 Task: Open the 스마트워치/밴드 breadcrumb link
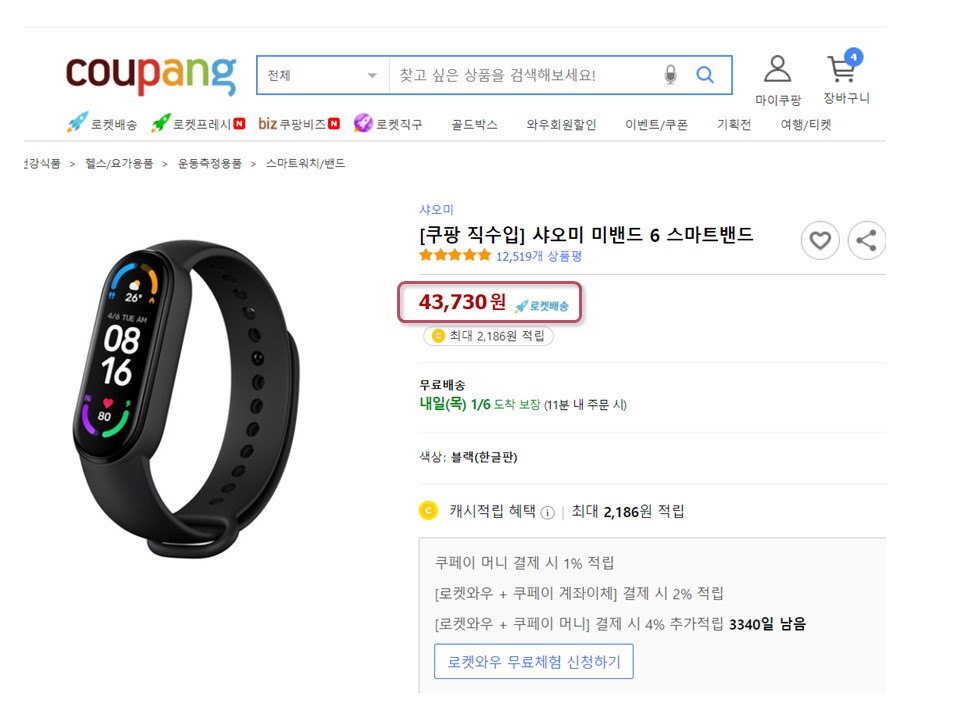[306, 163]
